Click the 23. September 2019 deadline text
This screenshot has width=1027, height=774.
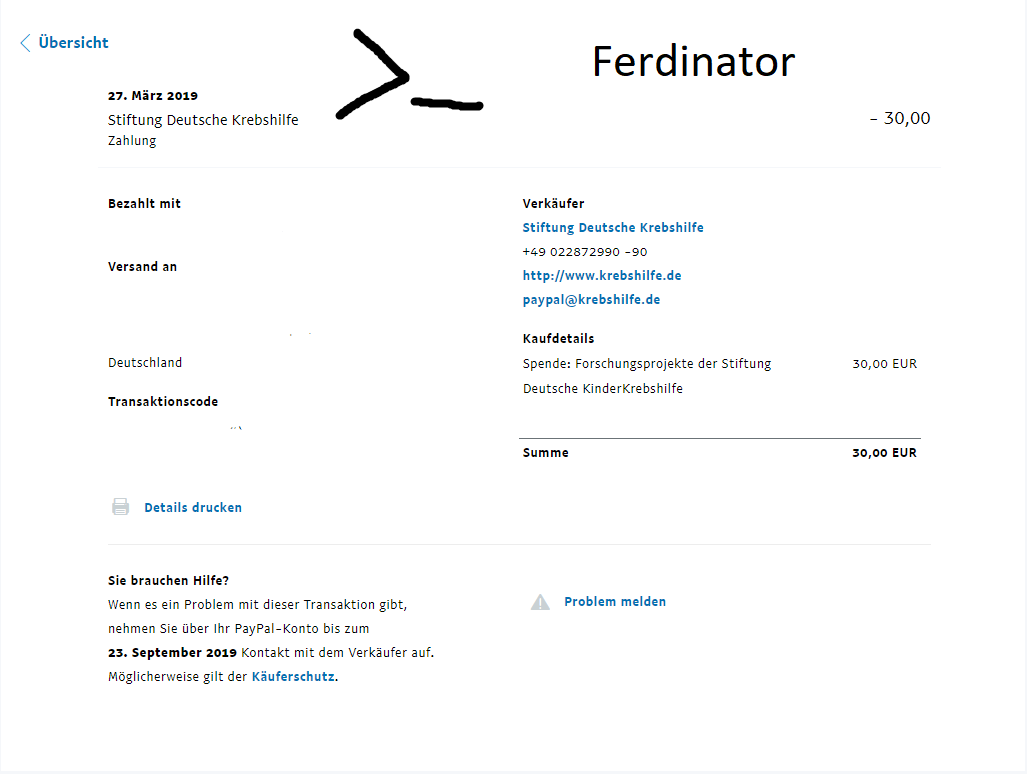pos(172,653)
